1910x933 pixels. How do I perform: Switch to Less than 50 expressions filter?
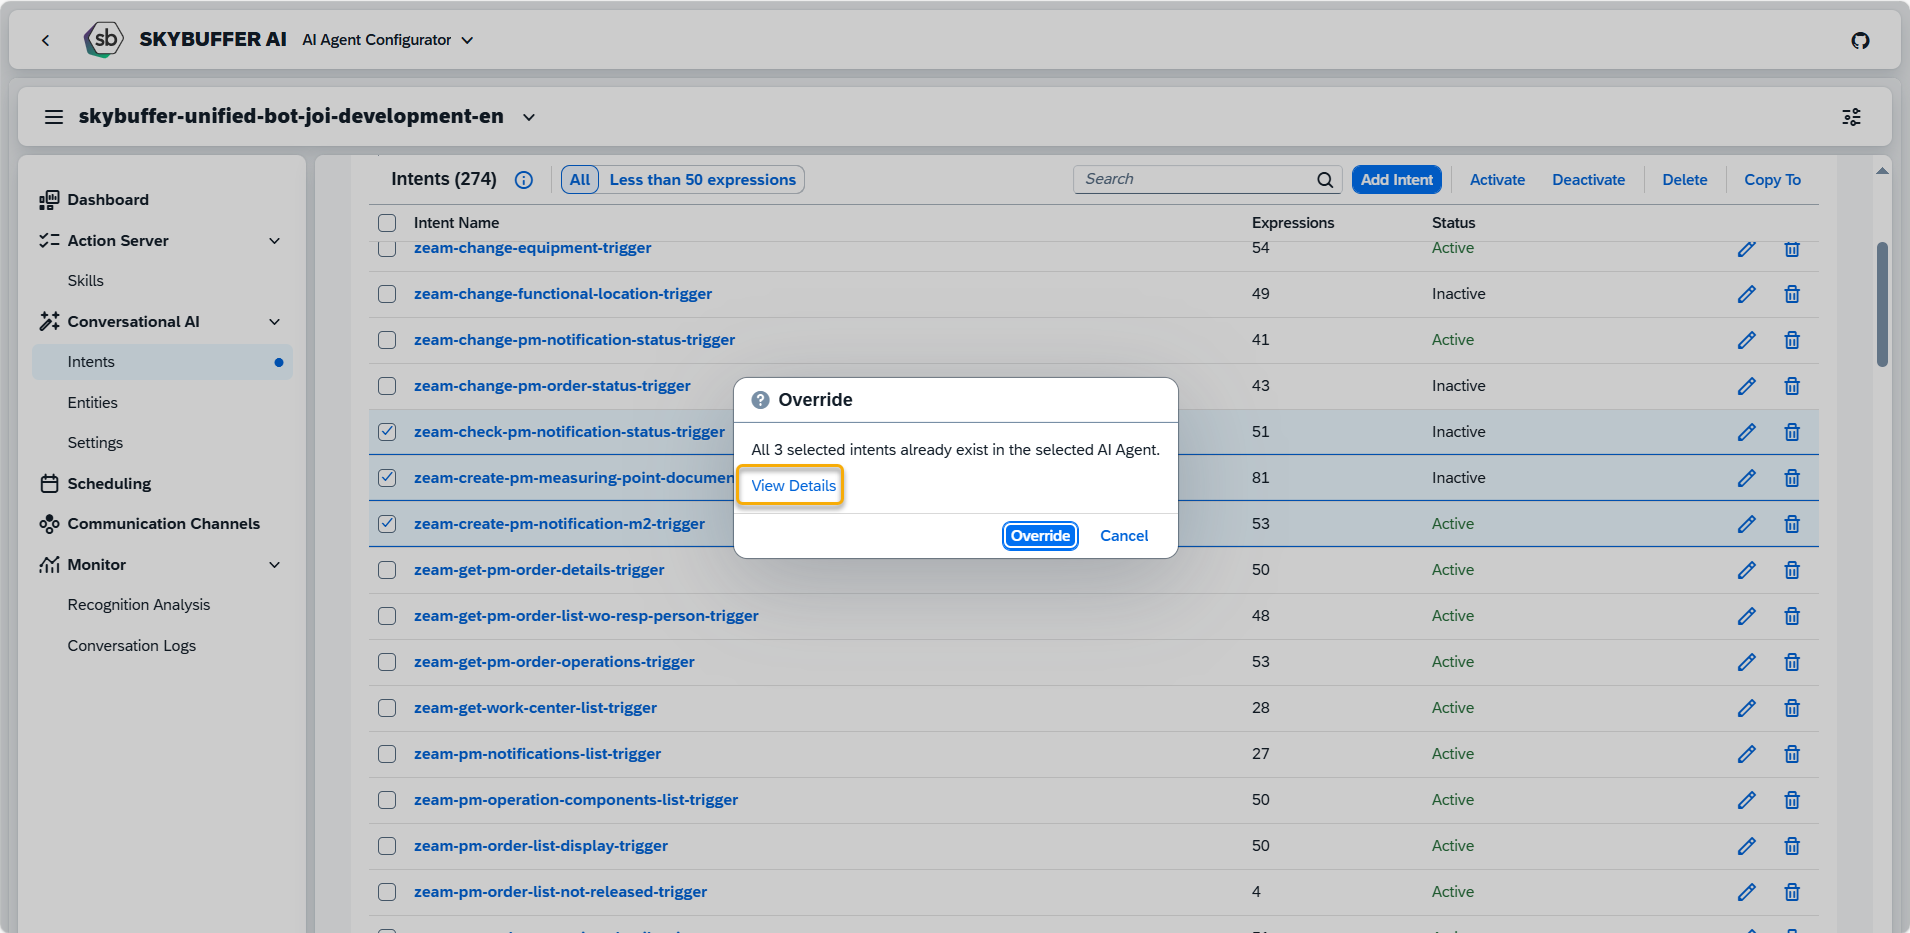point(702,180)
